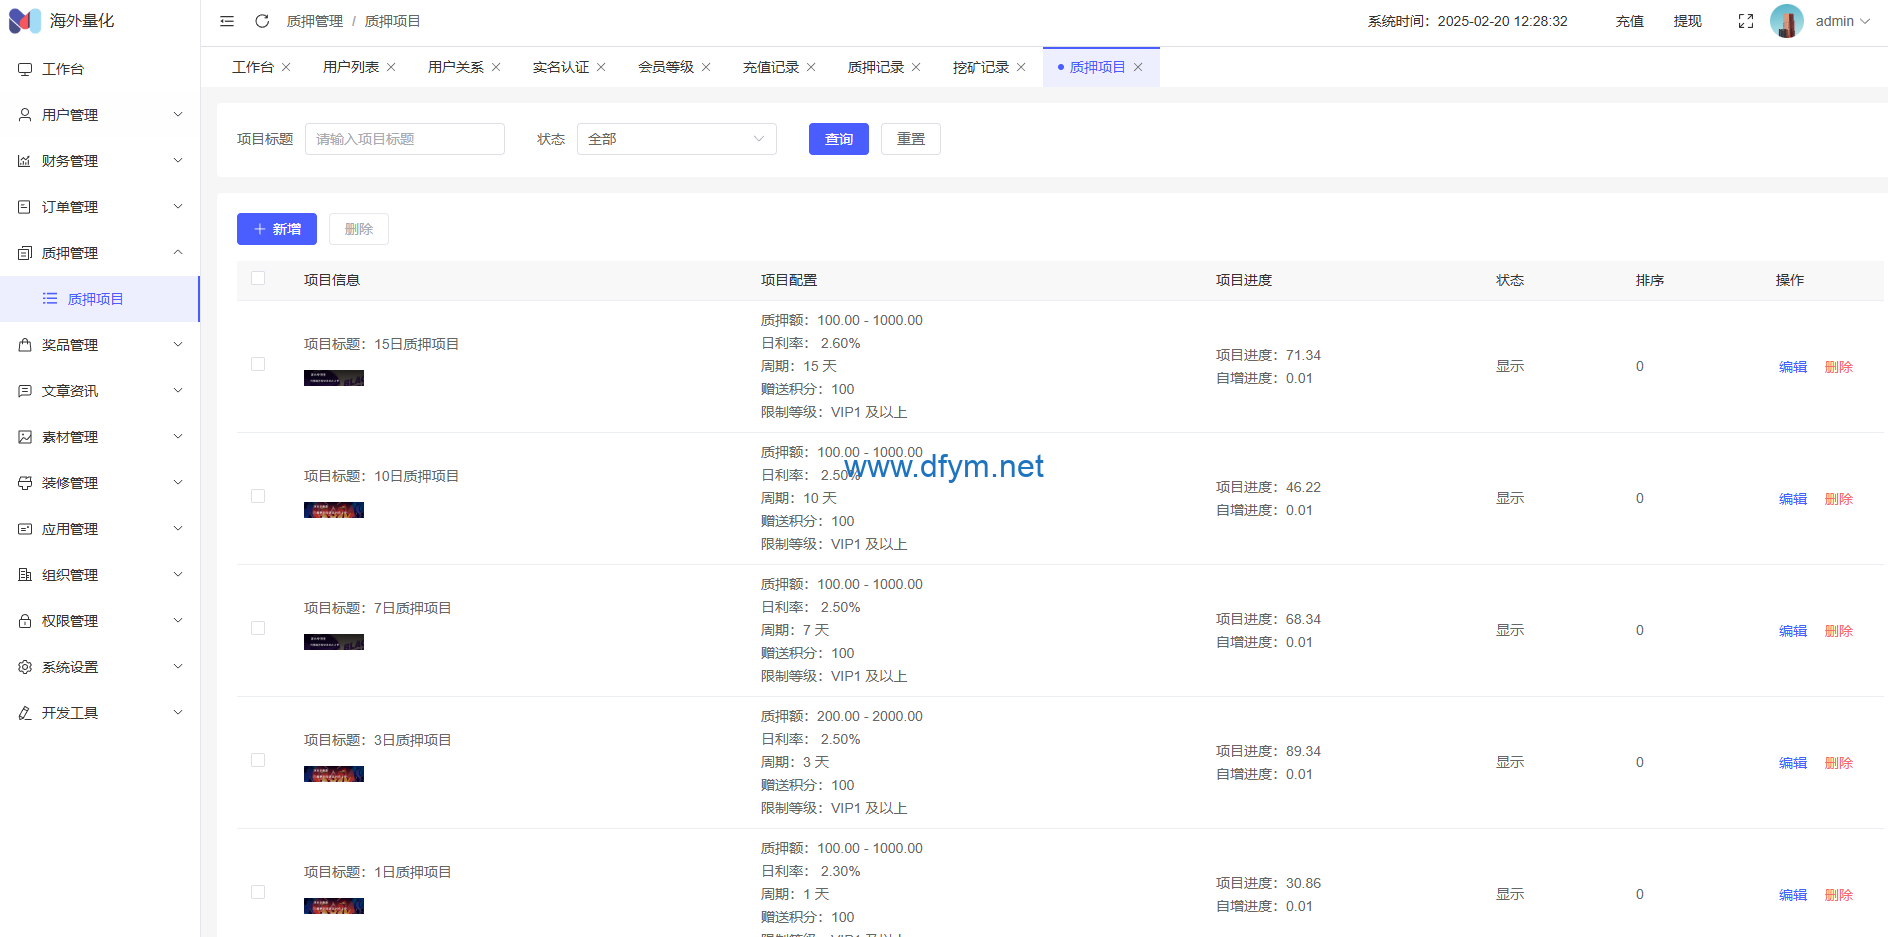Open the admin avatar picture
1888x937 pixels.
[1787, 21]
